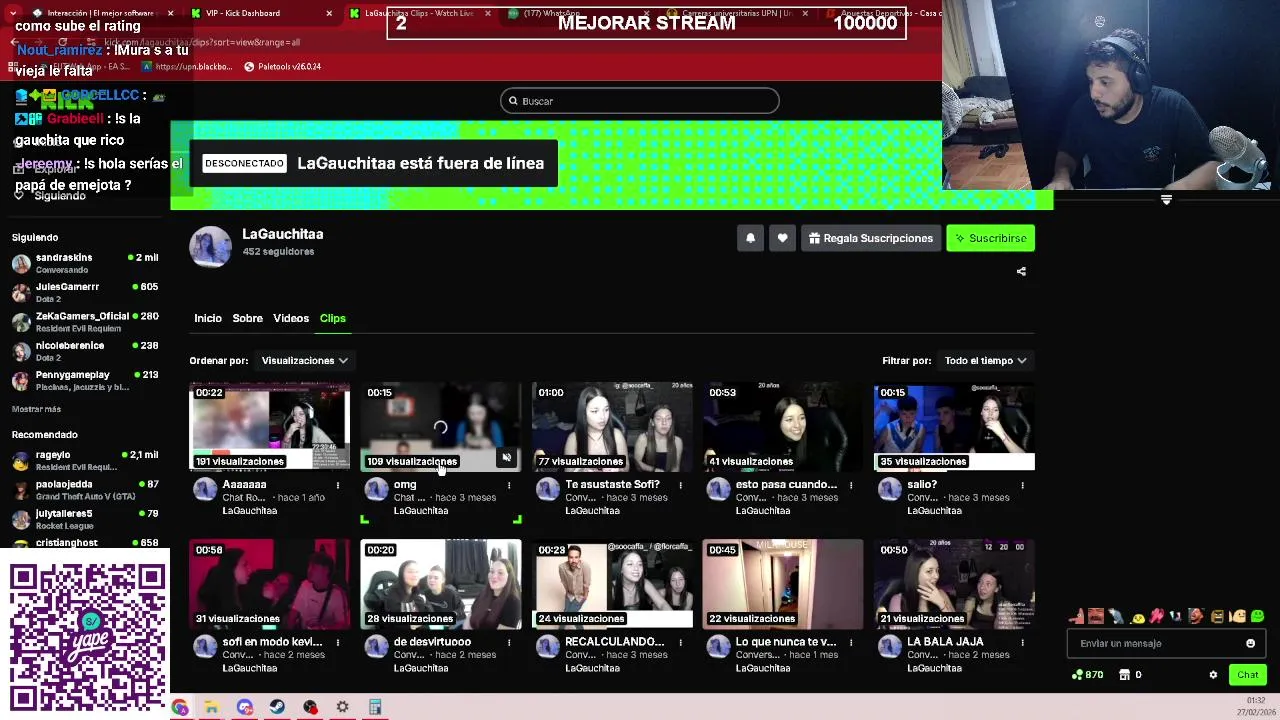Screen dimensions: 1280x720
Task: Click the notification bell icon for LaGauchitaa
Action: tap(750, 238)
